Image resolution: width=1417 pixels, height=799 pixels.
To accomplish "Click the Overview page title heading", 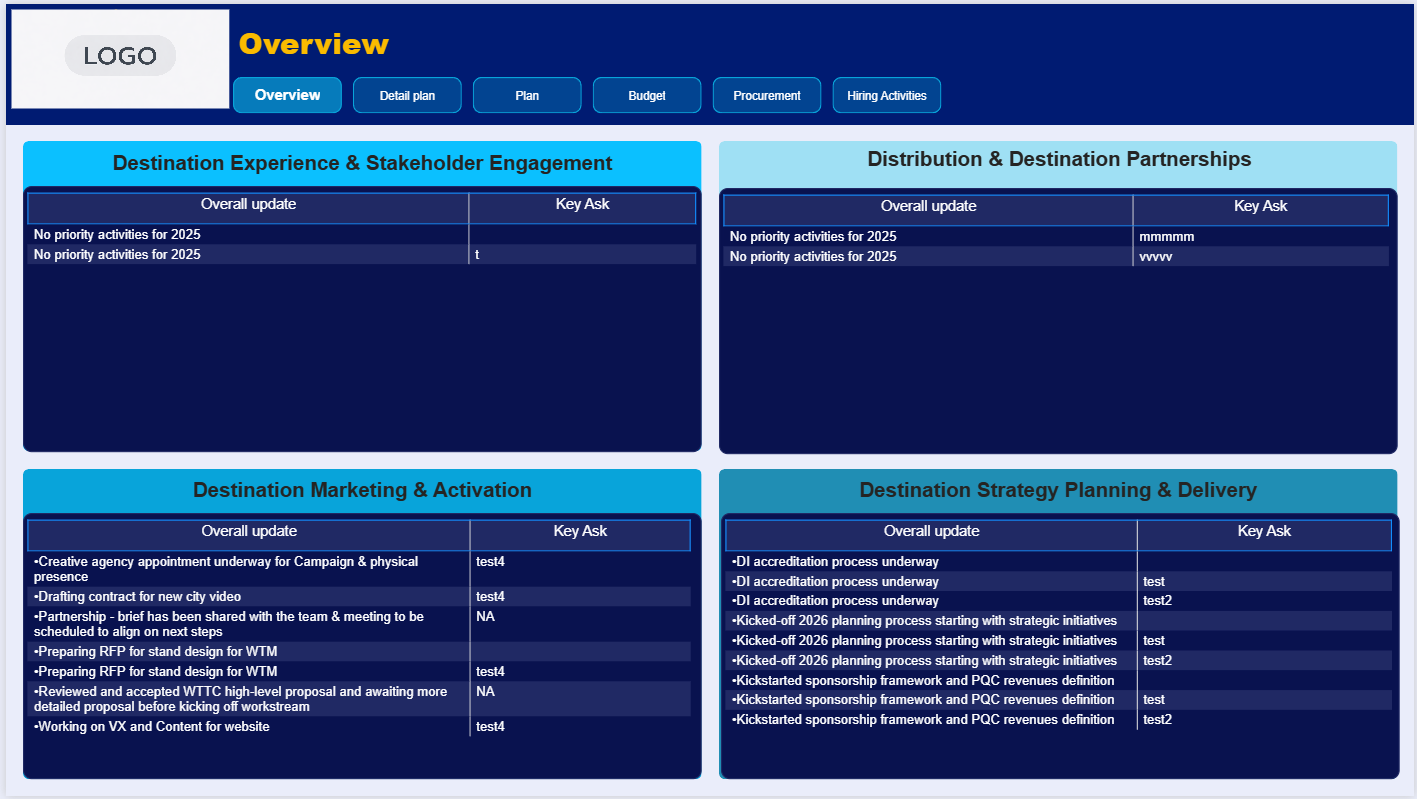I will [313, 44].
